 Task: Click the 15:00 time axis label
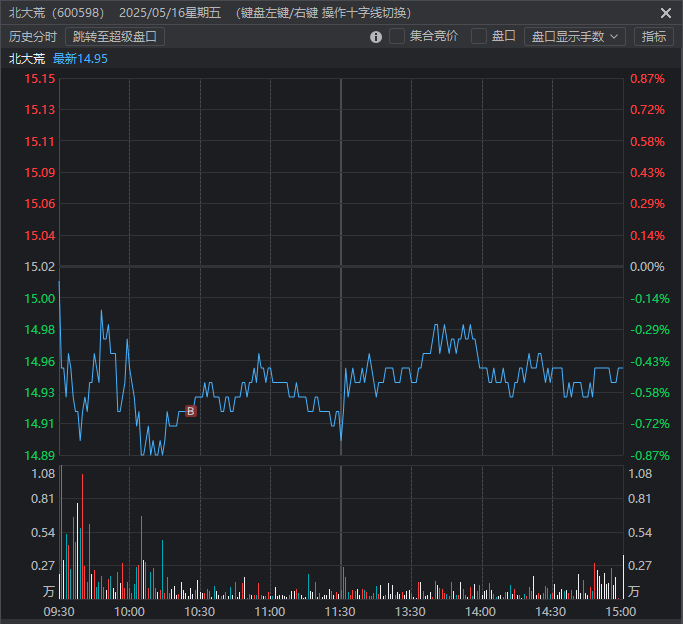[x=621, y=611]
